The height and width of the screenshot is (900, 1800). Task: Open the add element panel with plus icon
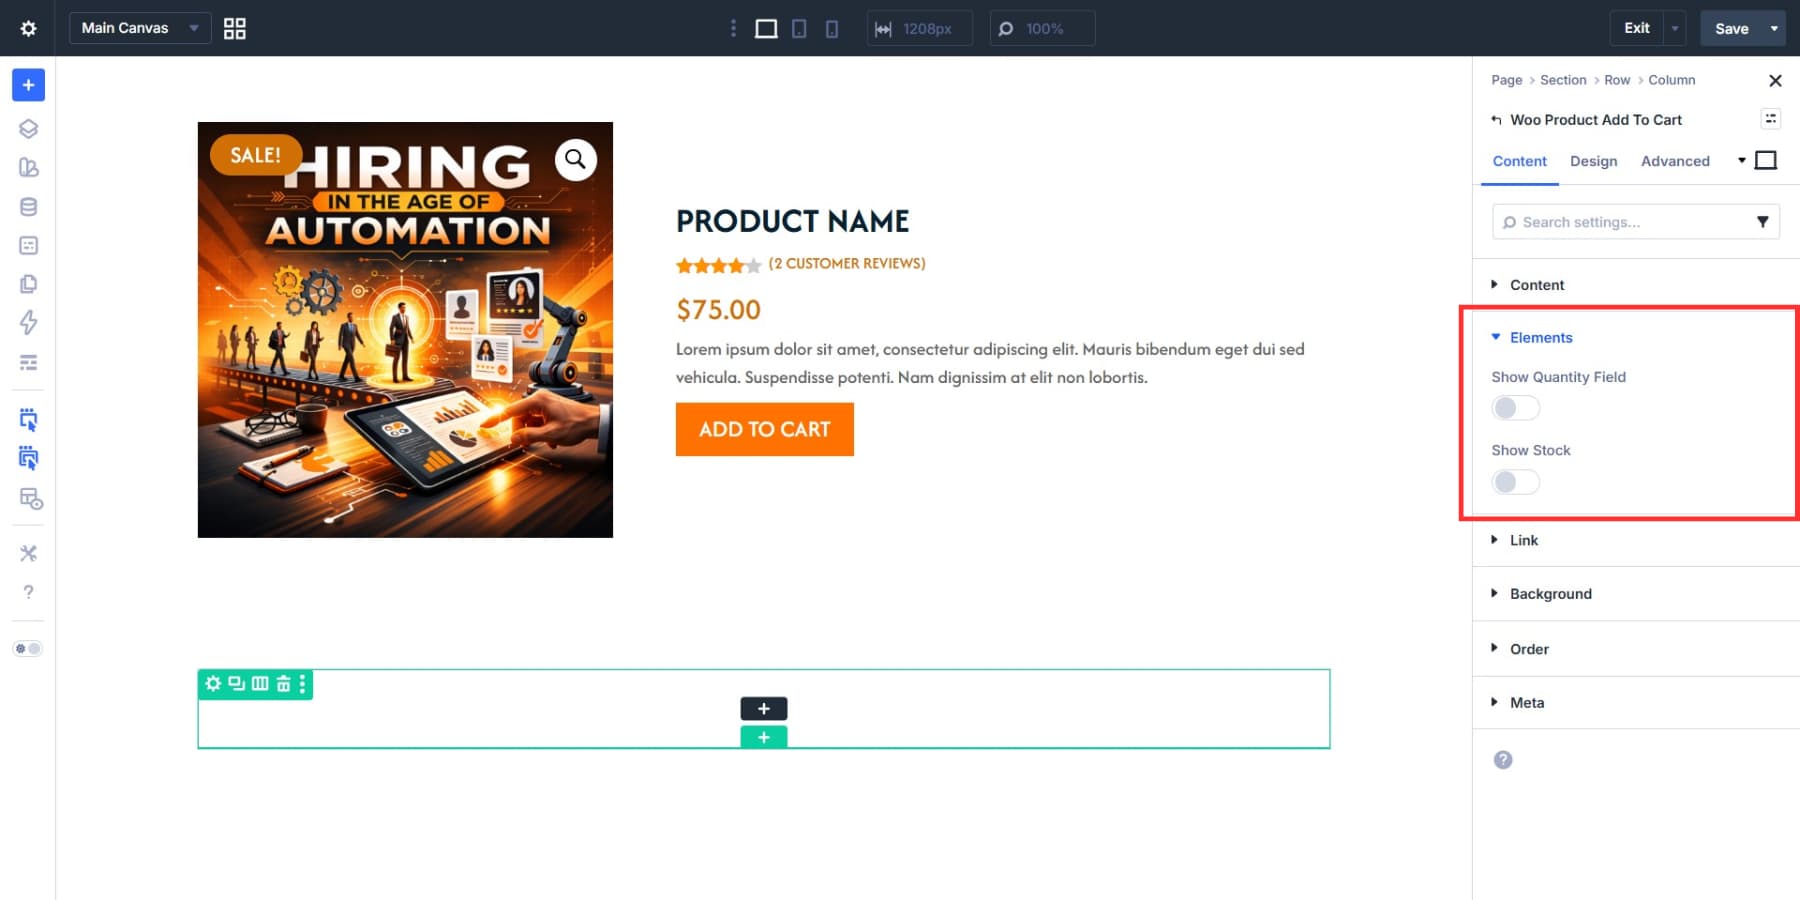click(x=28, y=85)
